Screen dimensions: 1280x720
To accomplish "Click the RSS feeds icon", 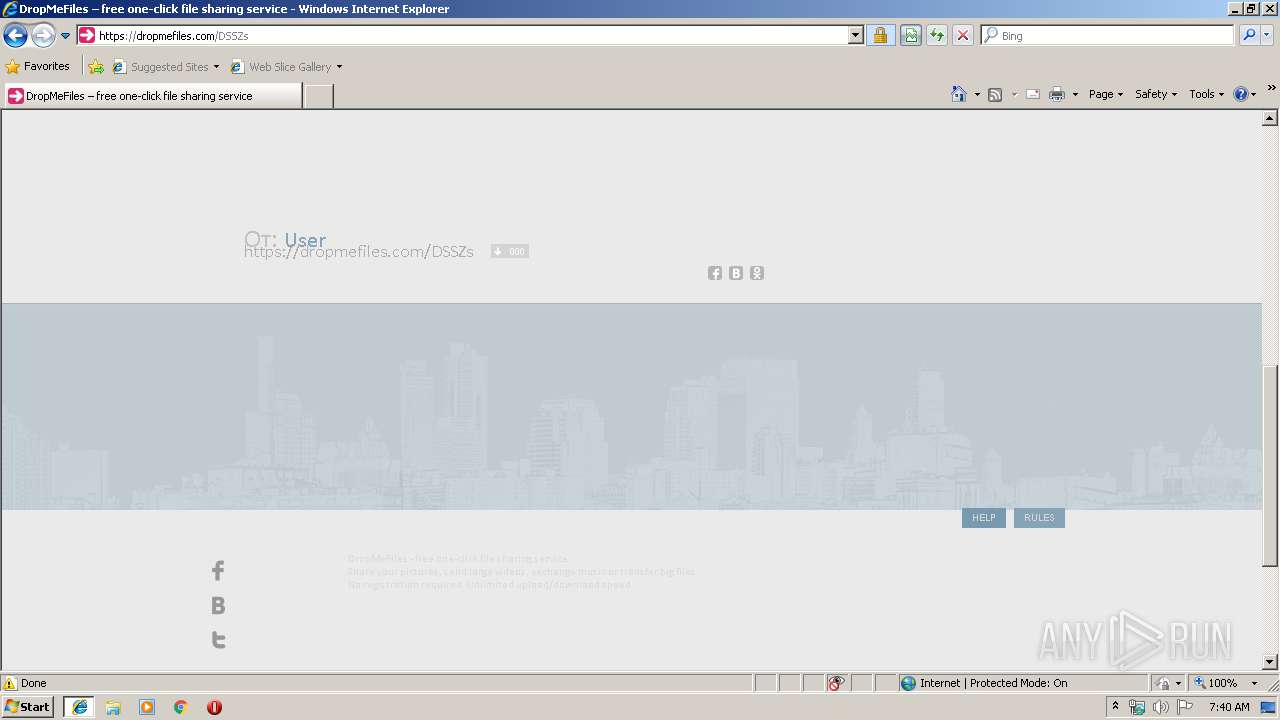I will coord(995,94).
